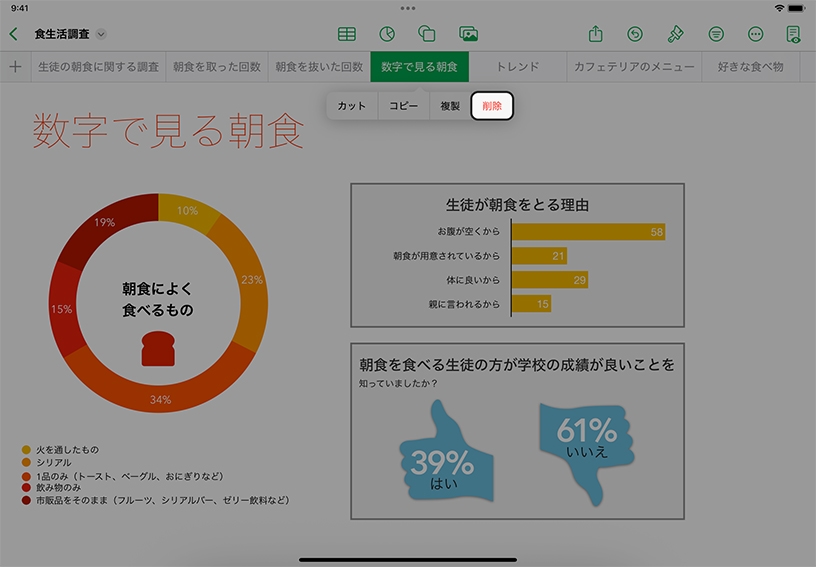
Task: Open the More options ellipsis menu
Action: [755, 34]
